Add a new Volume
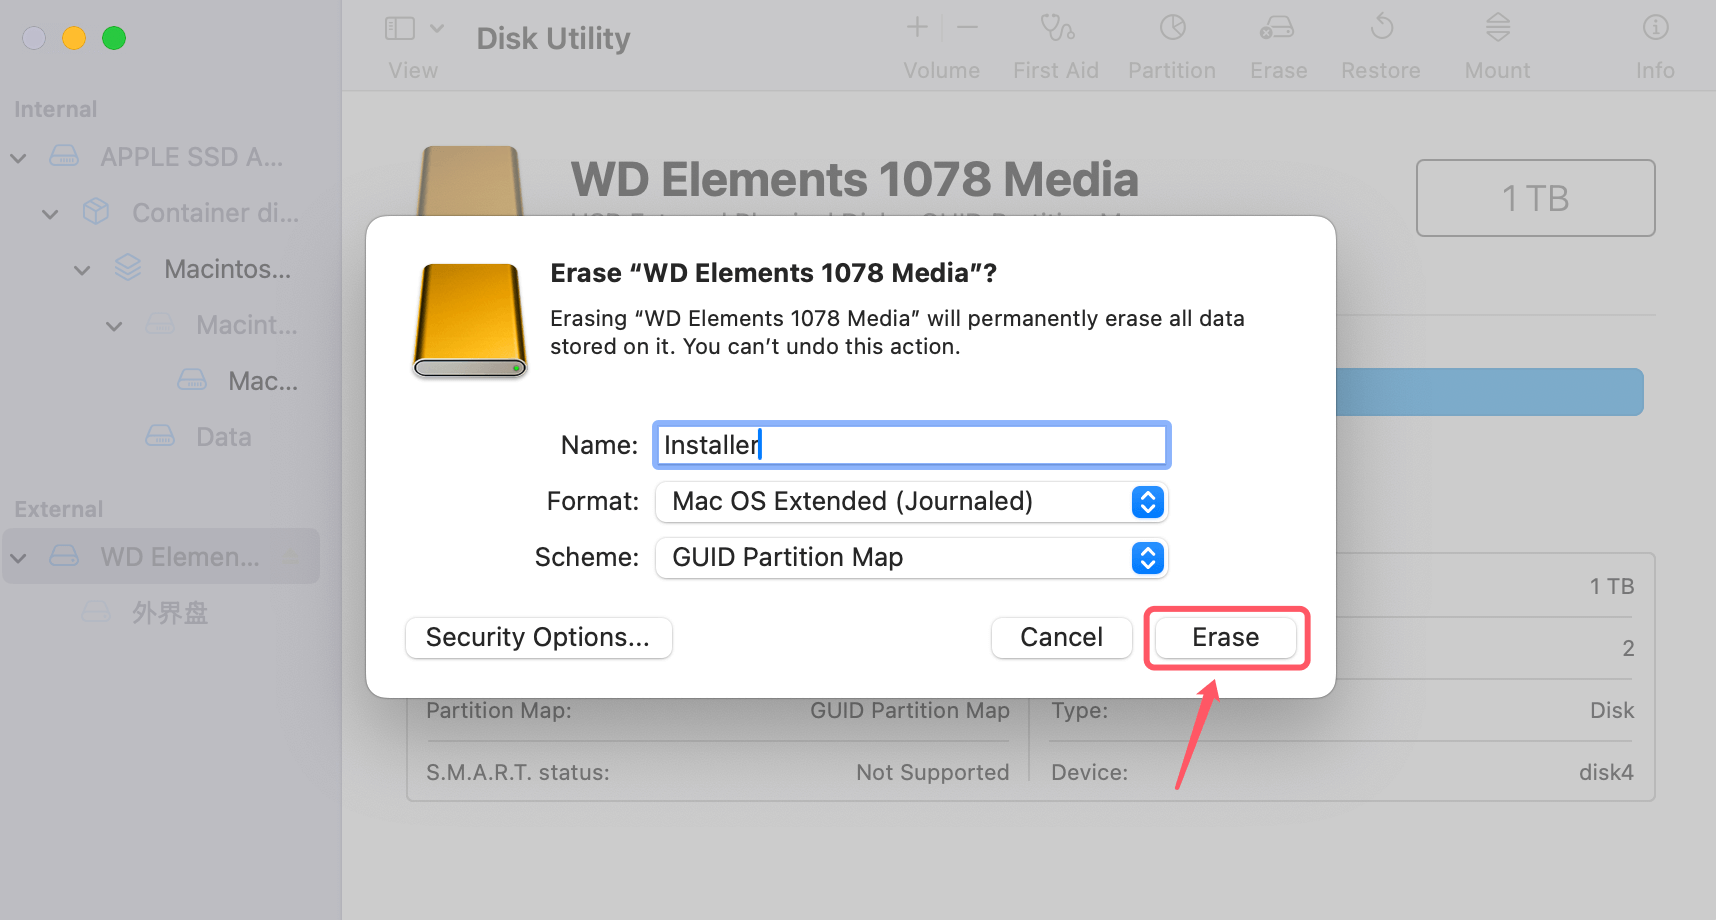 tap(916, 28)
